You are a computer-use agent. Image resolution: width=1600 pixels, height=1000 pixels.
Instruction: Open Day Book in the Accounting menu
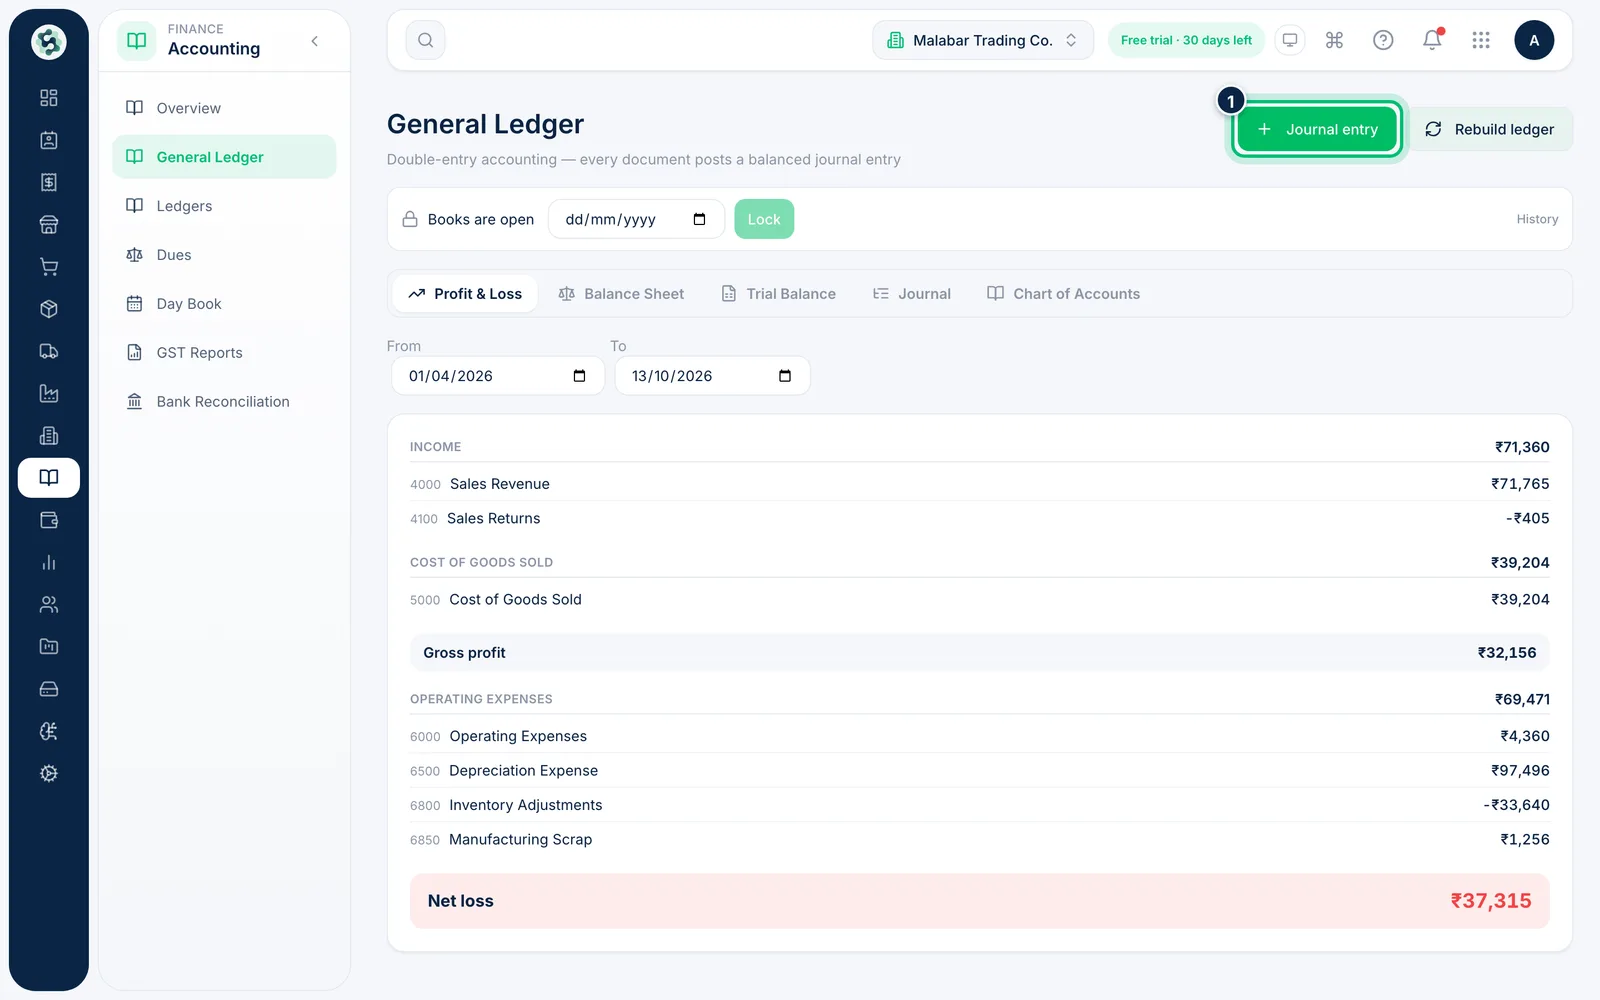[224, 304]
